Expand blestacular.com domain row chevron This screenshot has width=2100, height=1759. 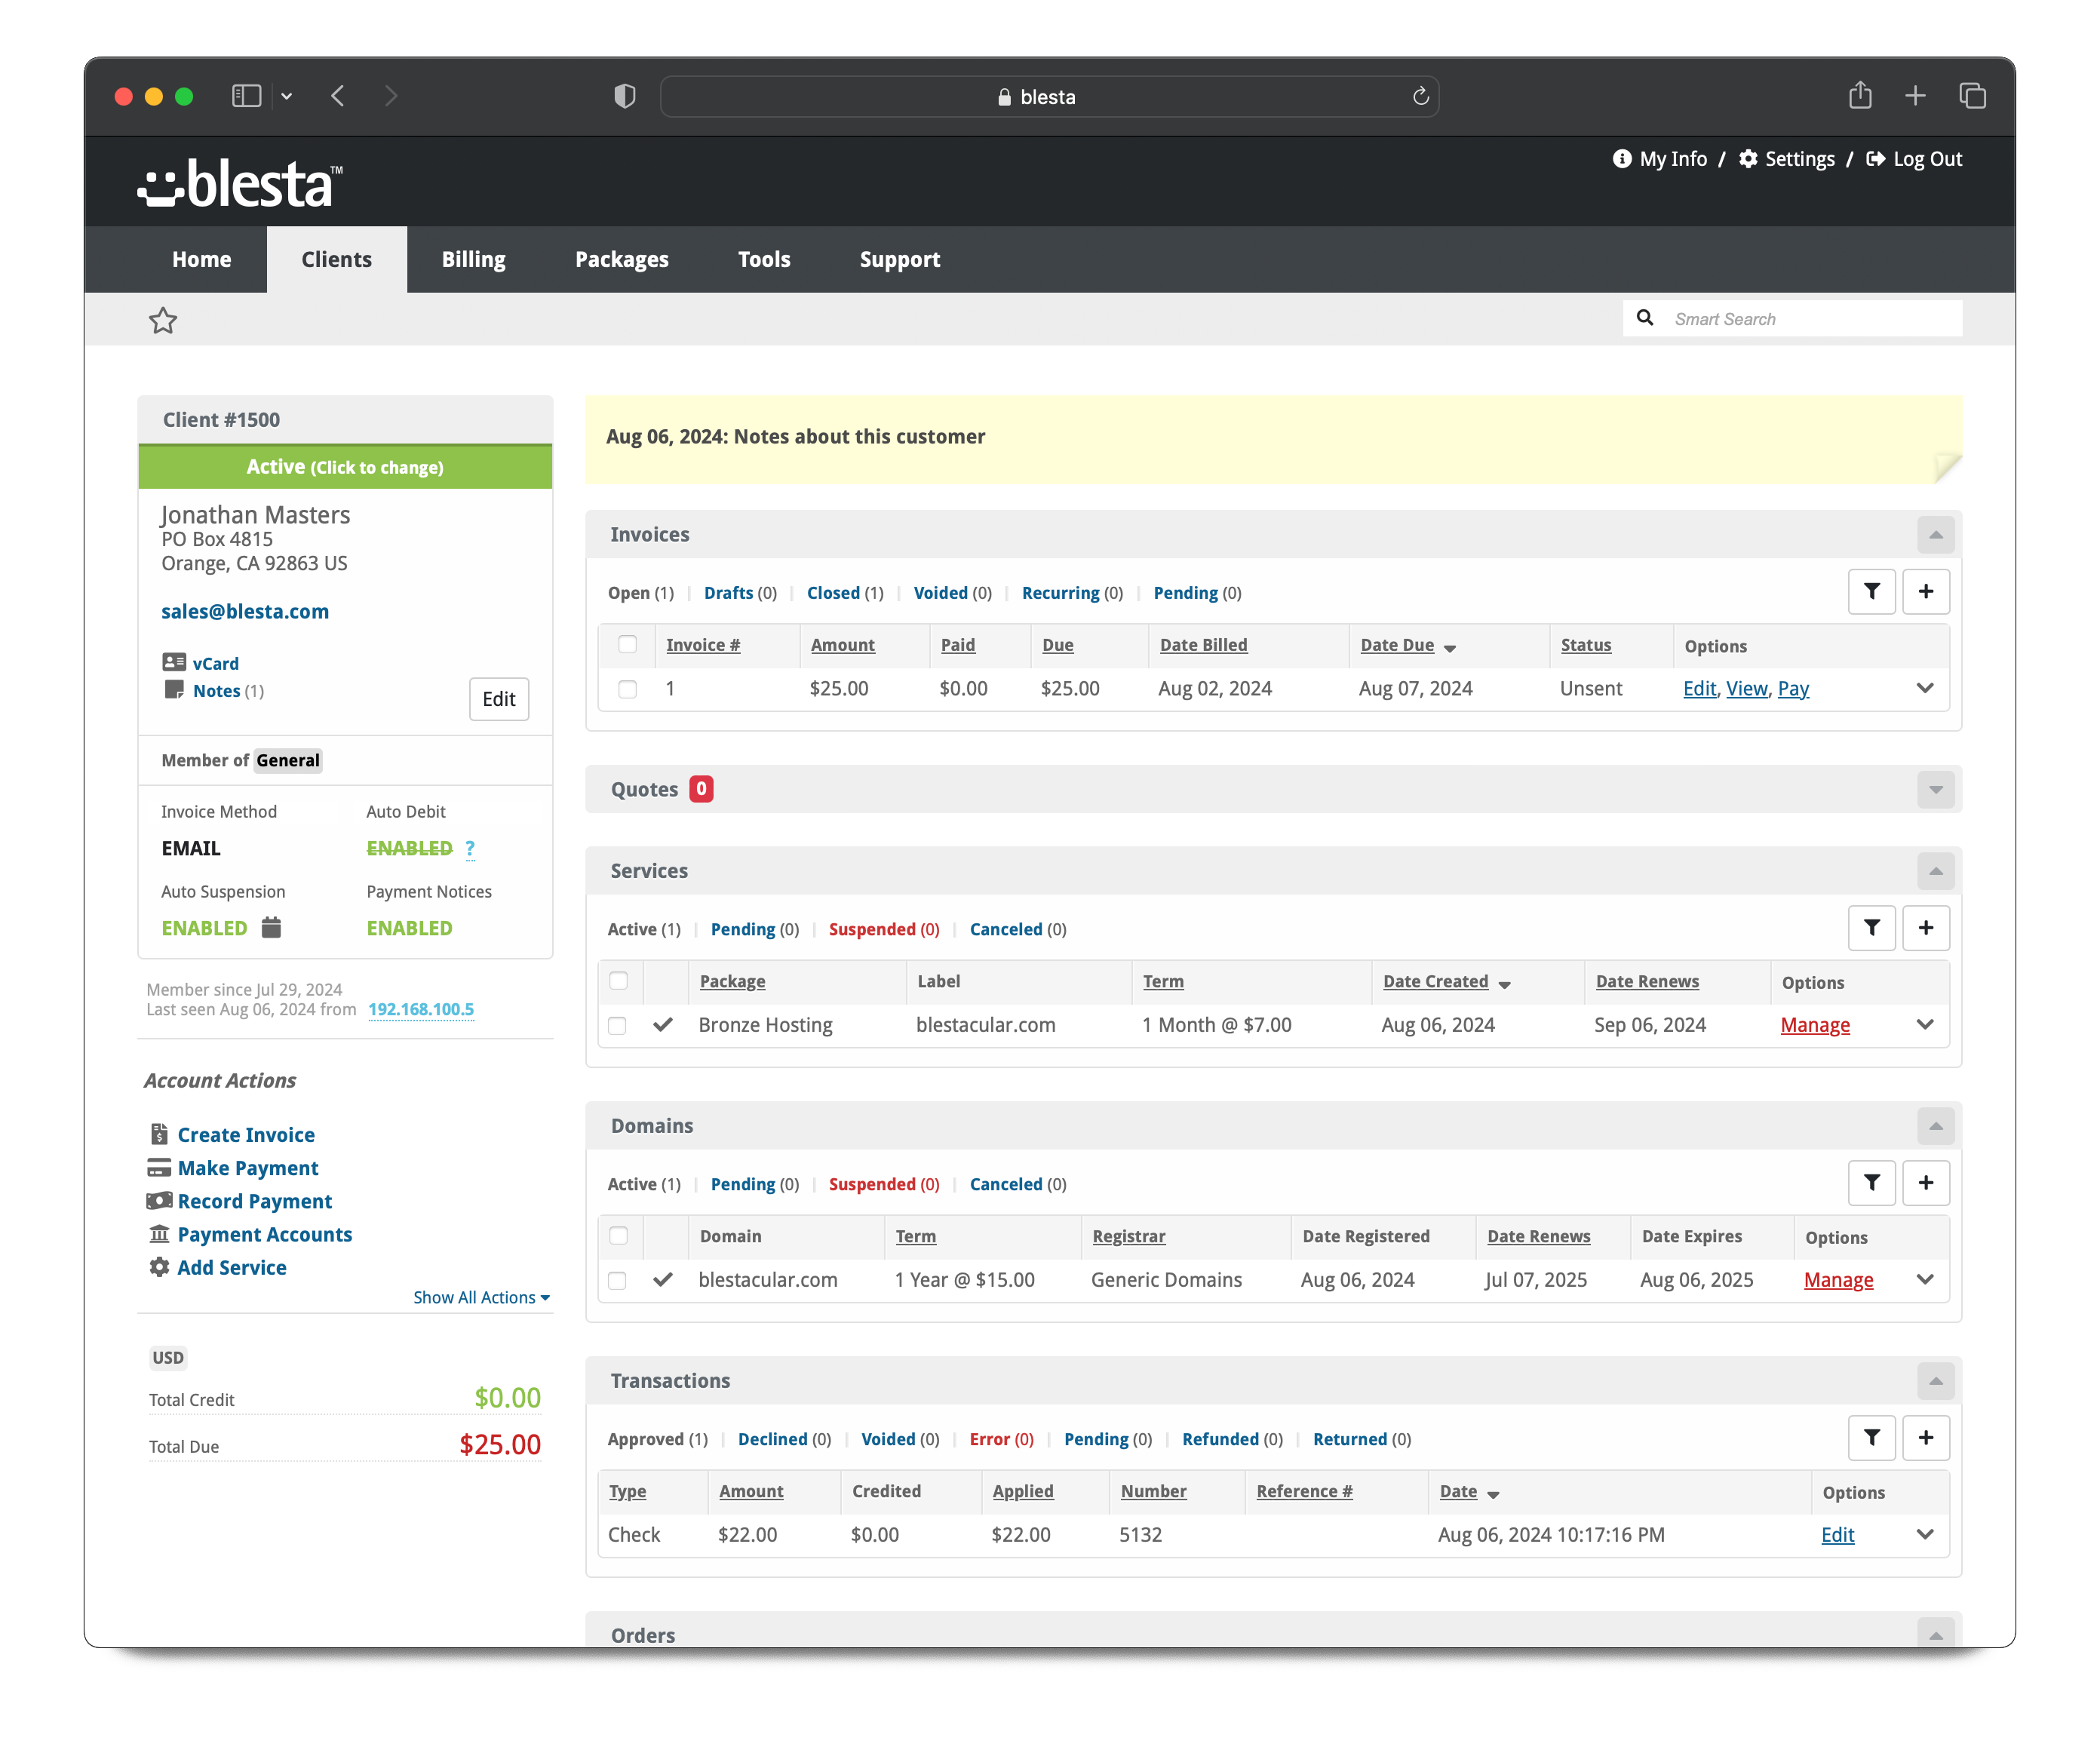[1925, 1279]
